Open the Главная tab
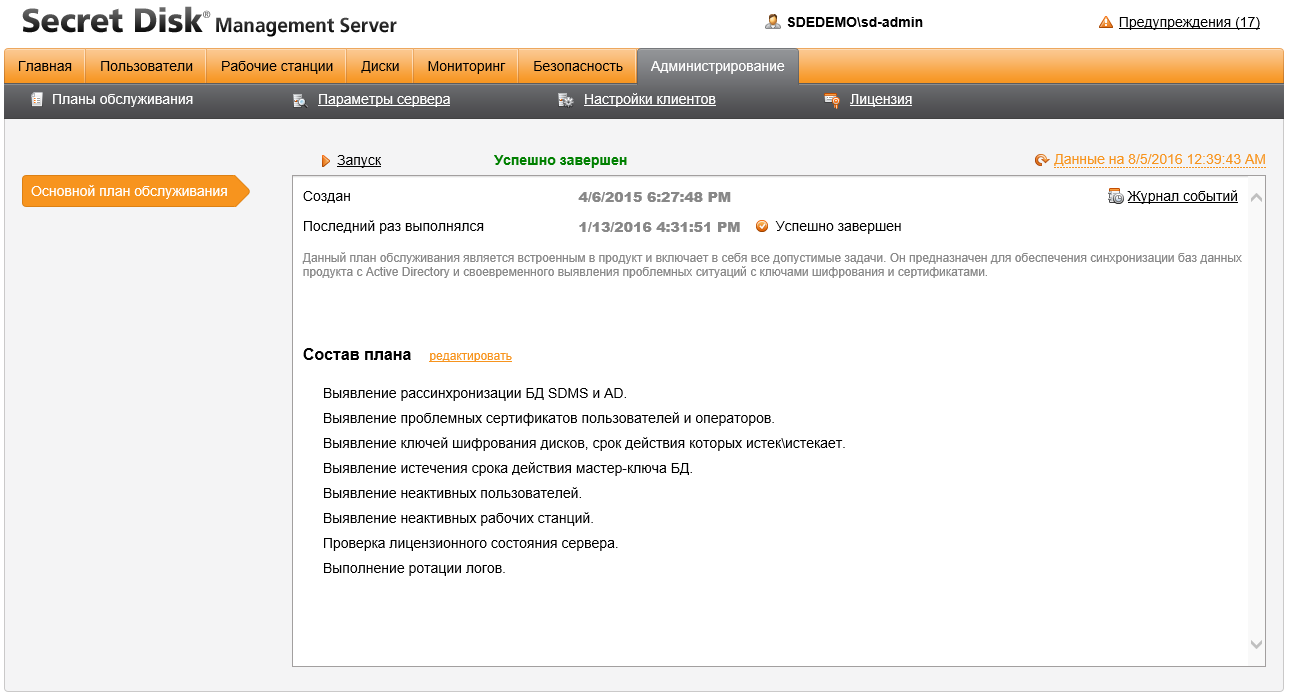The width and height of the screenshot is (1290, 695). (x=43, y=66)
